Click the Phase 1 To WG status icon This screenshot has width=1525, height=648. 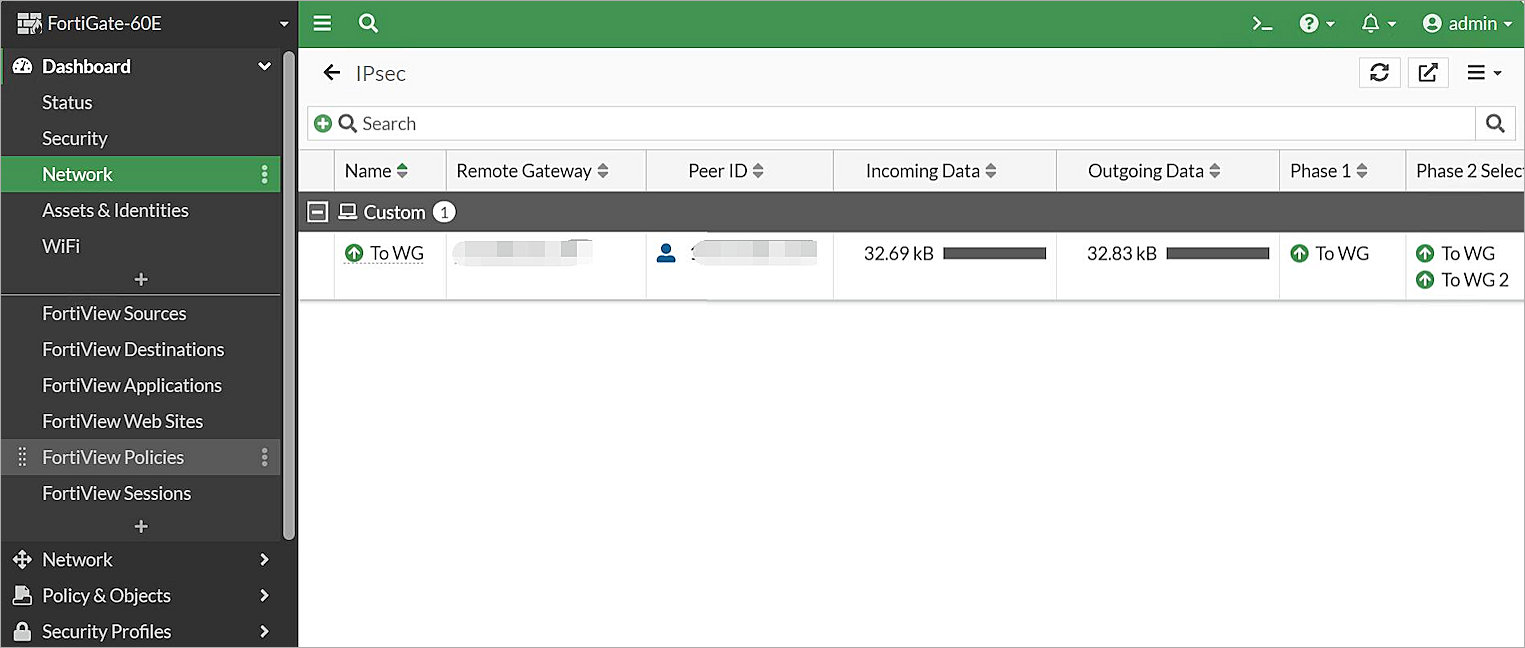point(1299,254)
